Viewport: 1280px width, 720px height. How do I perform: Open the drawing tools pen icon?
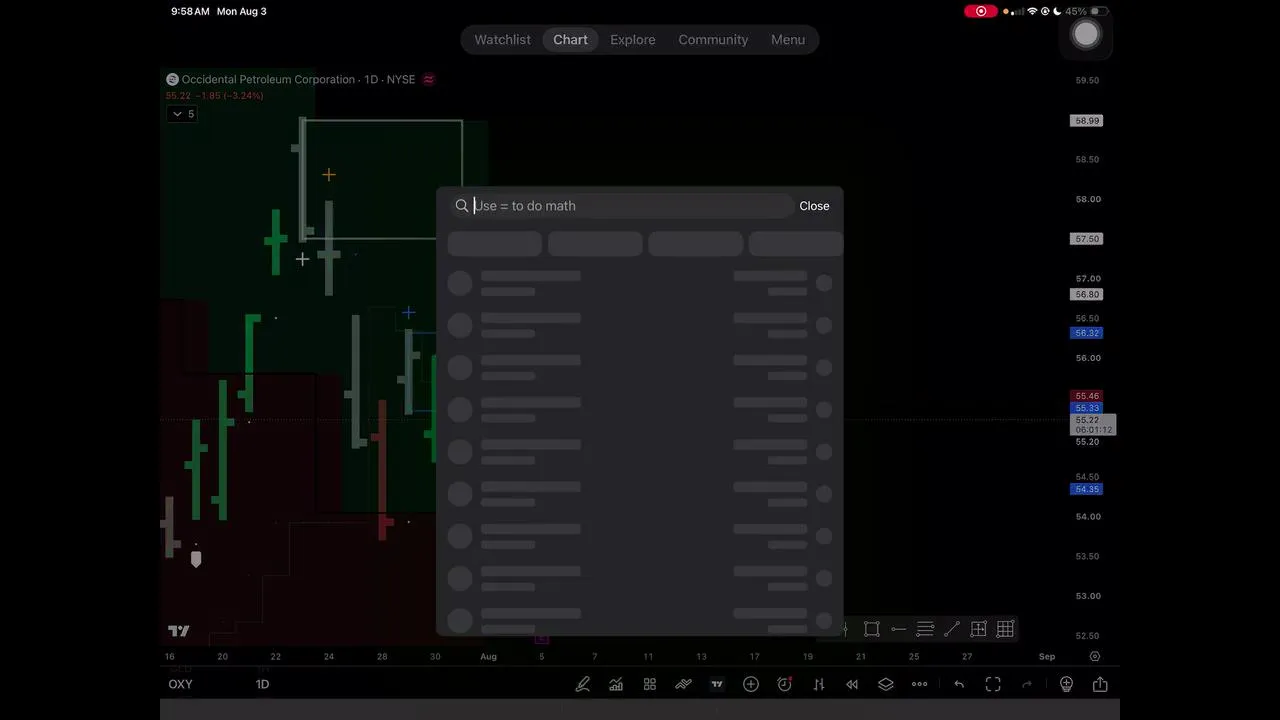point(582,684)
